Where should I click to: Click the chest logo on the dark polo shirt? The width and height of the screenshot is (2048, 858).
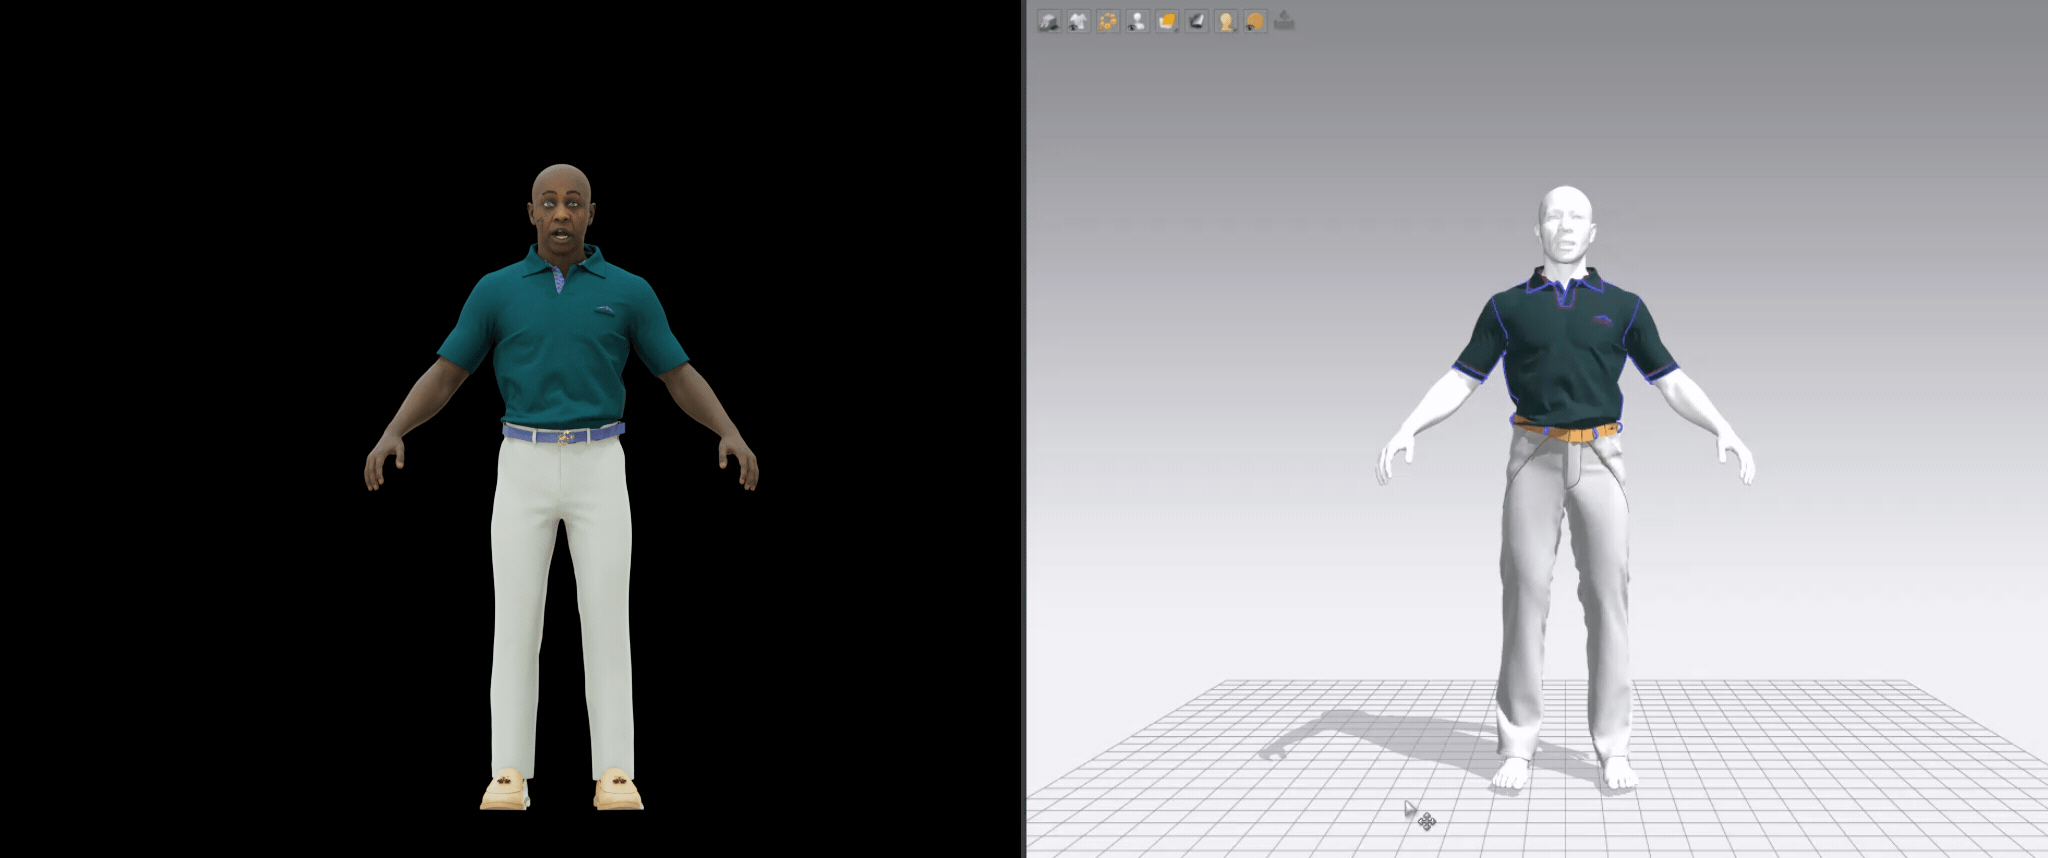coord(1602,320)
